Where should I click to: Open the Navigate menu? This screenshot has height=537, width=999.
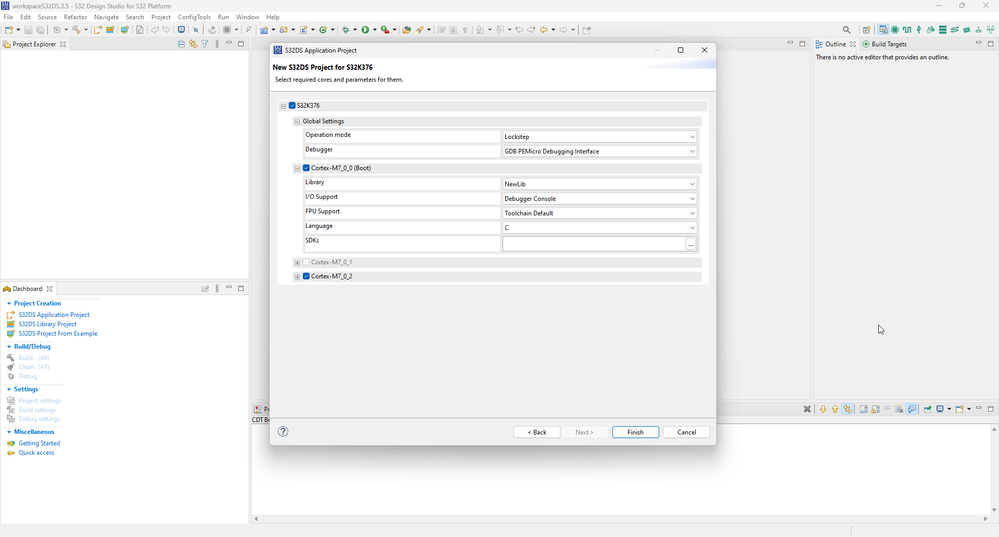tap(106, 17)
